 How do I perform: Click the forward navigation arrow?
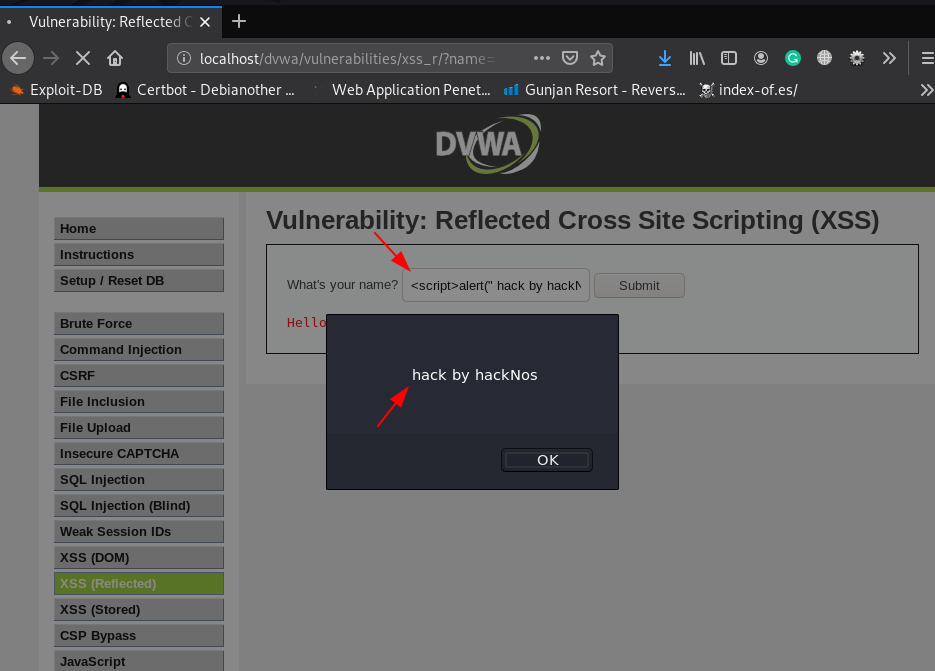tap(51, 58)
